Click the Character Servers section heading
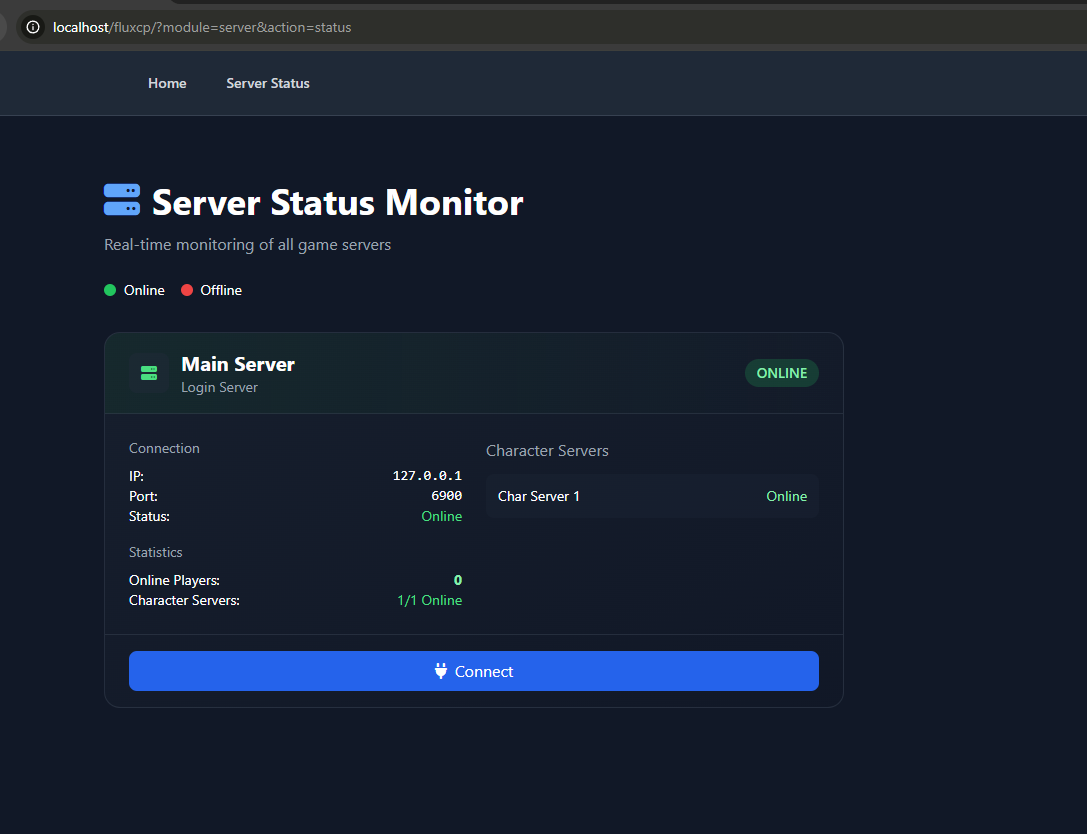1087x834 pixels. pos(547,451)
